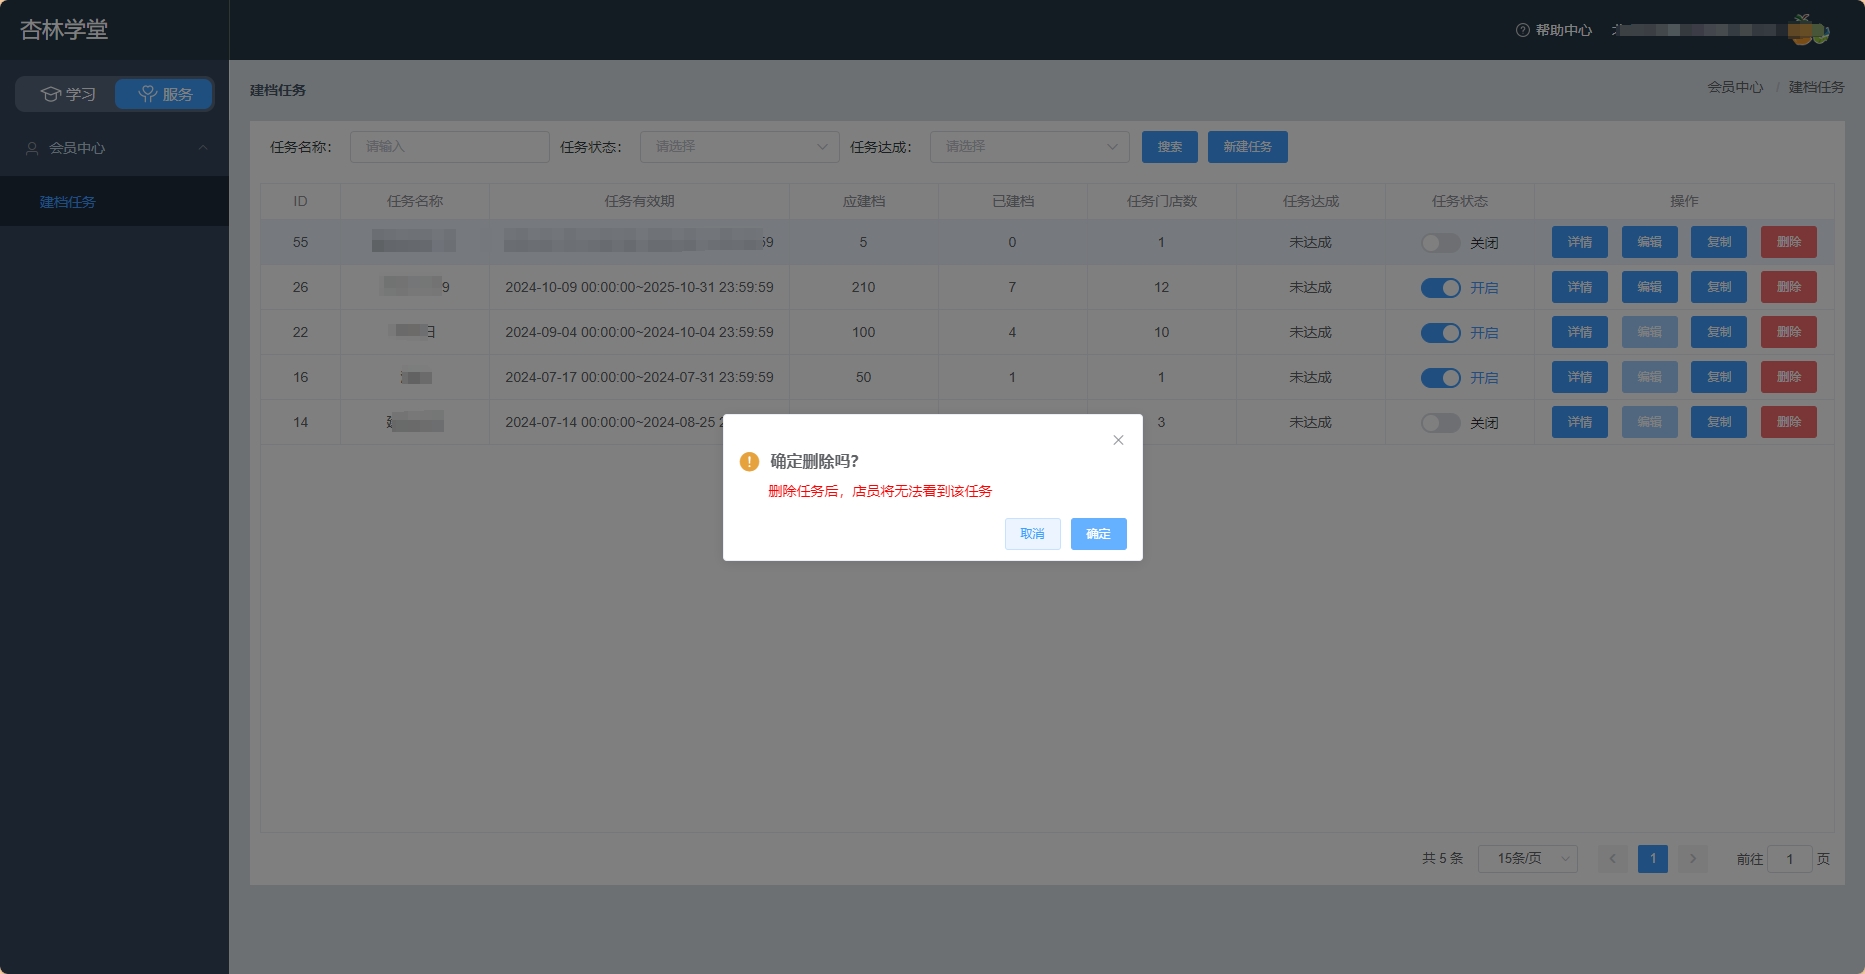
Task: Switch to the 服务 tab
Action: [x=165, y=94]
